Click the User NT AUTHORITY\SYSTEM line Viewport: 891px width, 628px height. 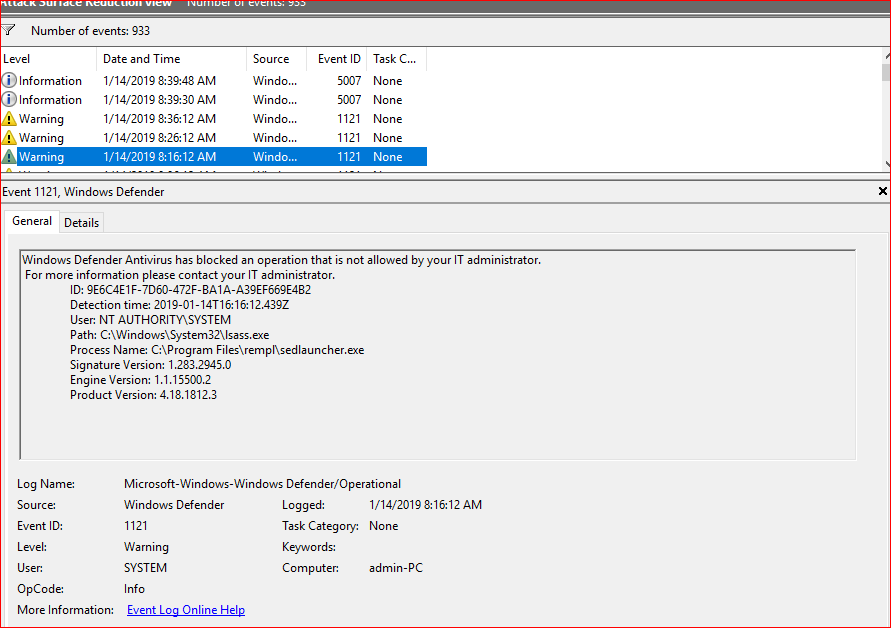[x=151, y=320]
